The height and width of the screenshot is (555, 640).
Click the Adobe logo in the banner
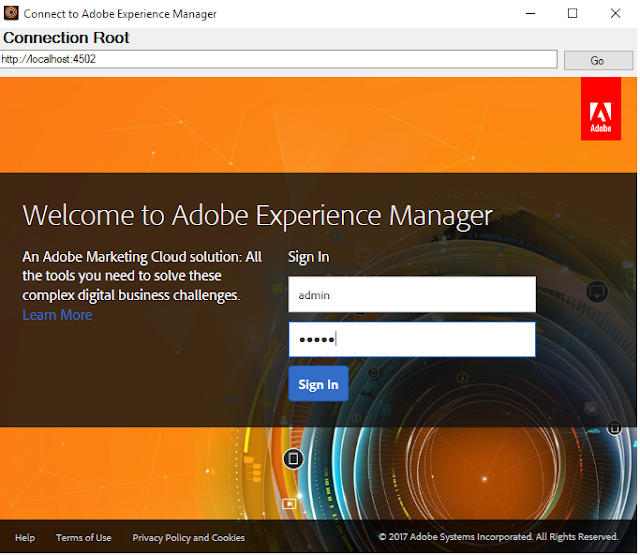(x=600, y=109)
